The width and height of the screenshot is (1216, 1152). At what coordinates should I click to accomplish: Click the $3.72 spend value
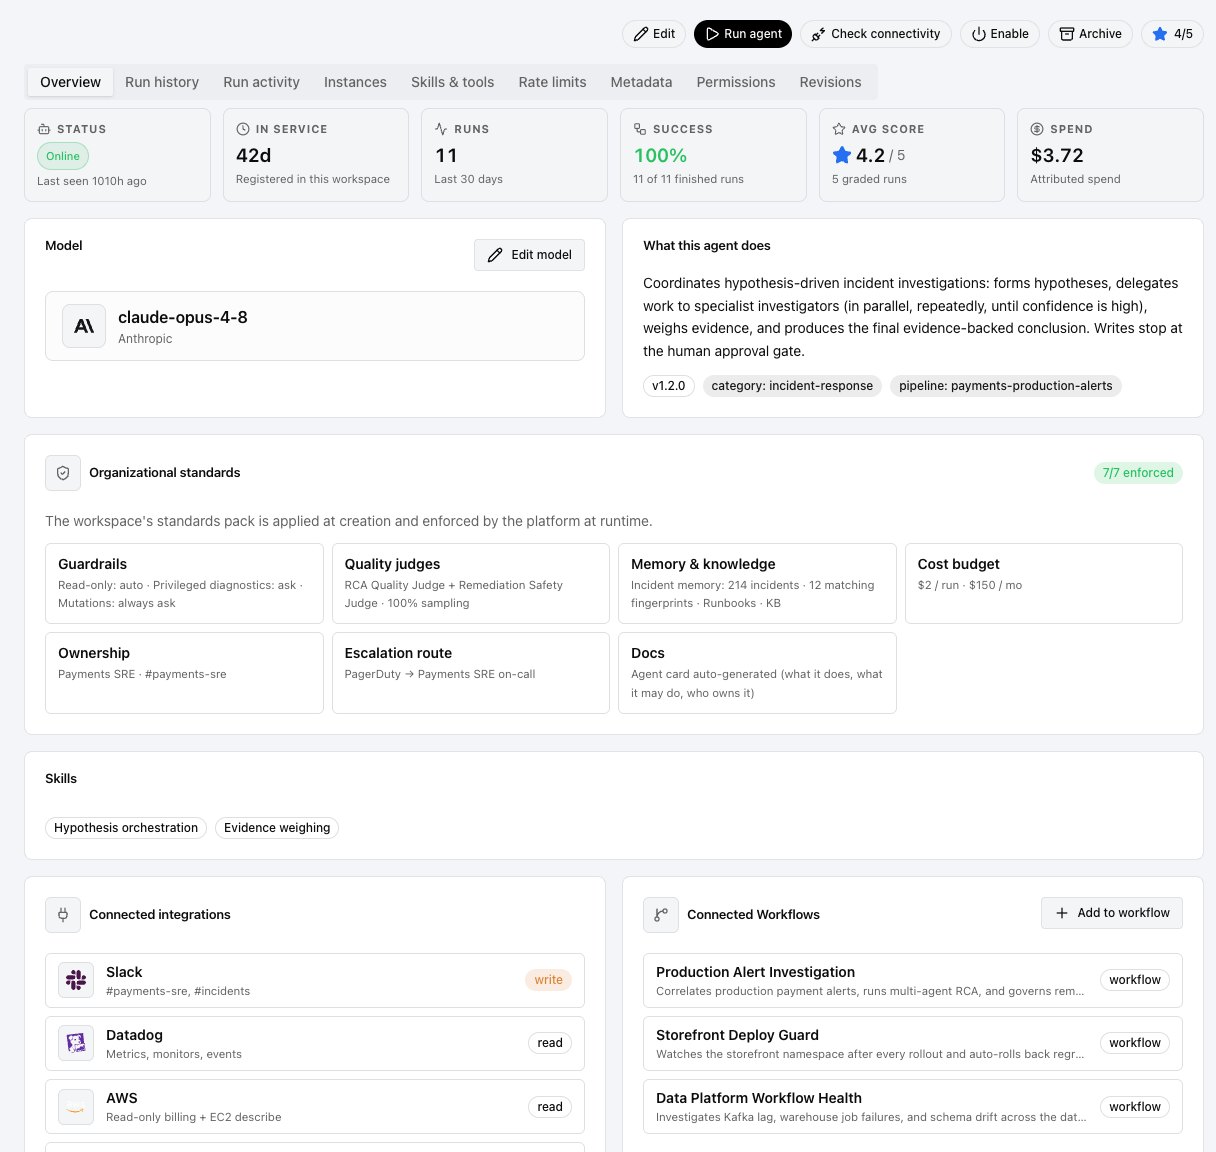pyautogui.click(x=1057, y=156)
